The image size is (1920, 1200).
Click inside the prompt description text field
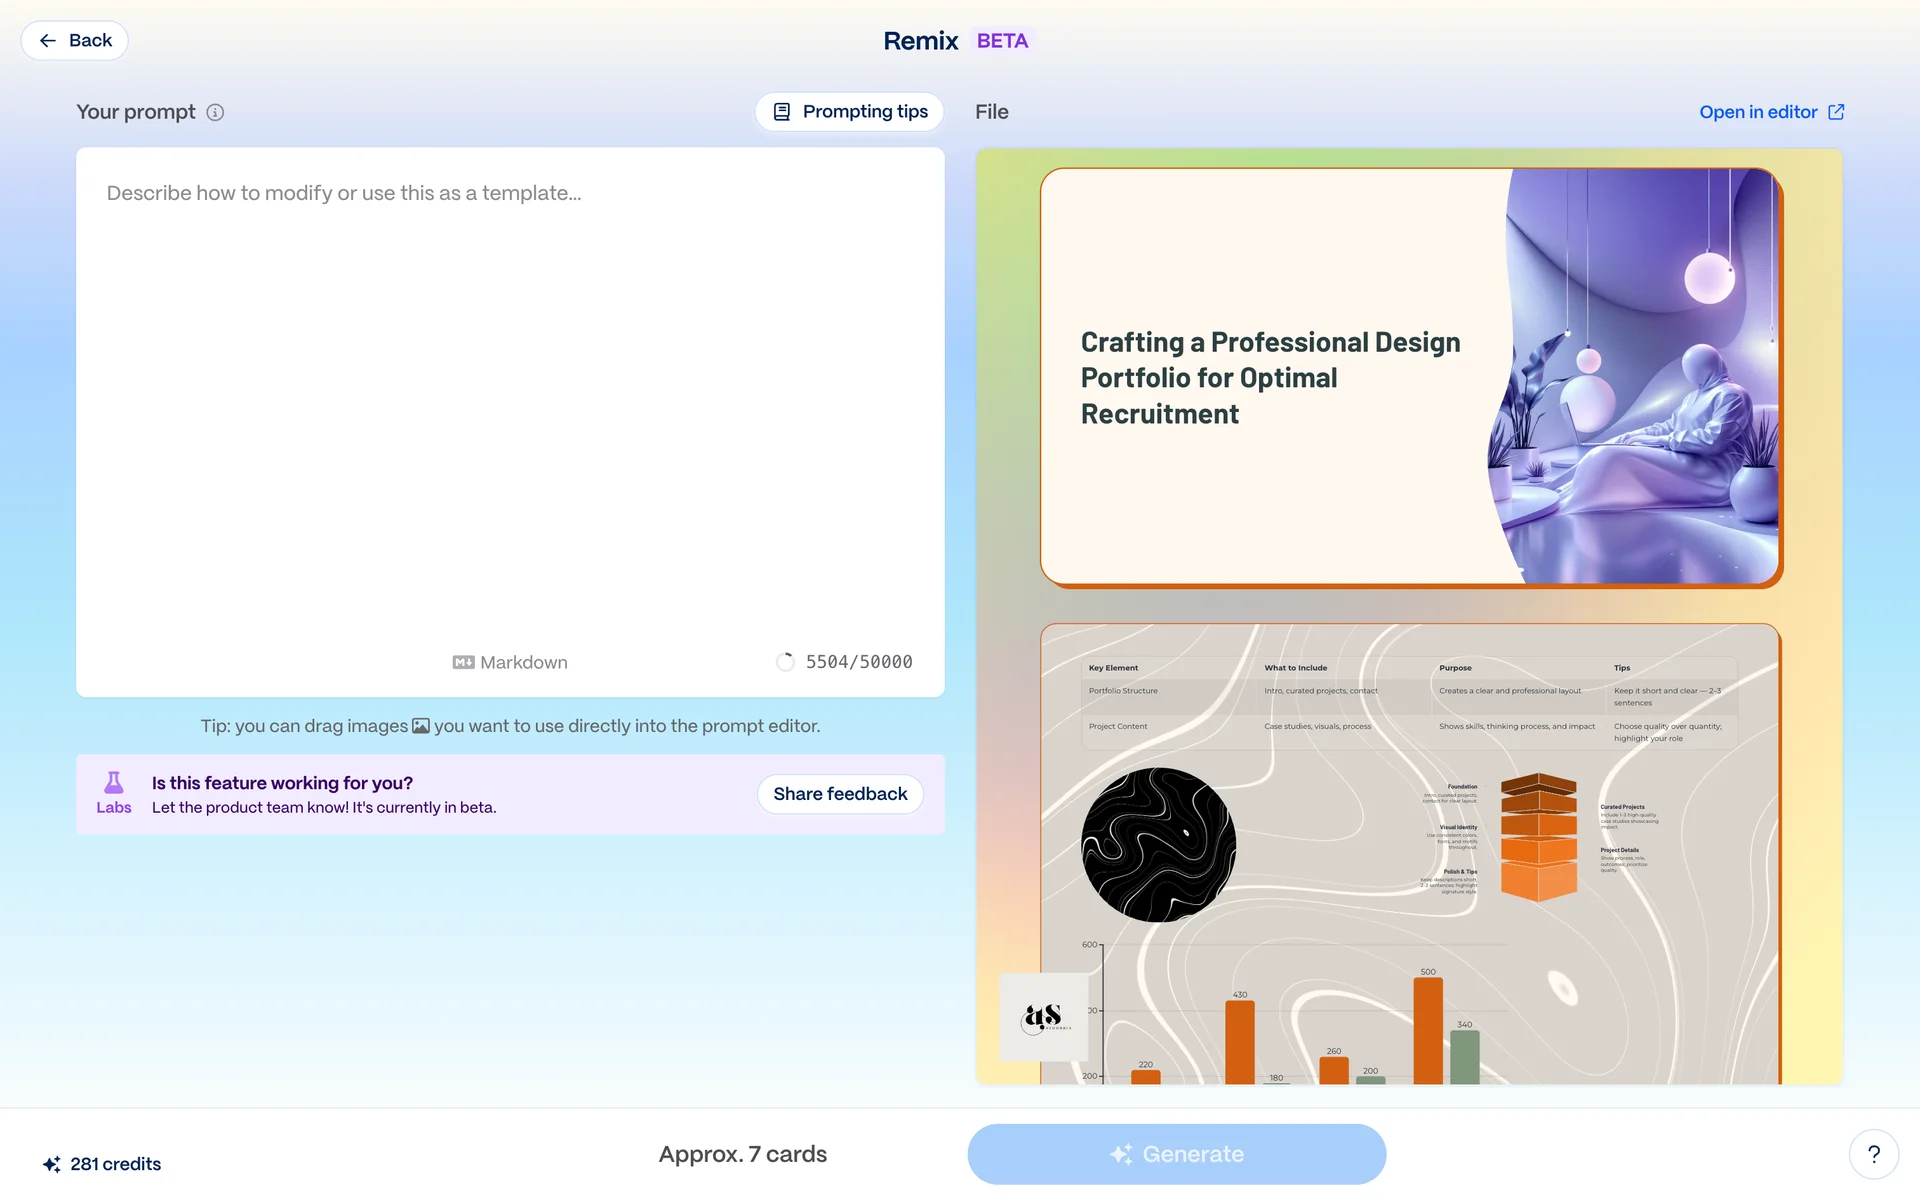510,400
